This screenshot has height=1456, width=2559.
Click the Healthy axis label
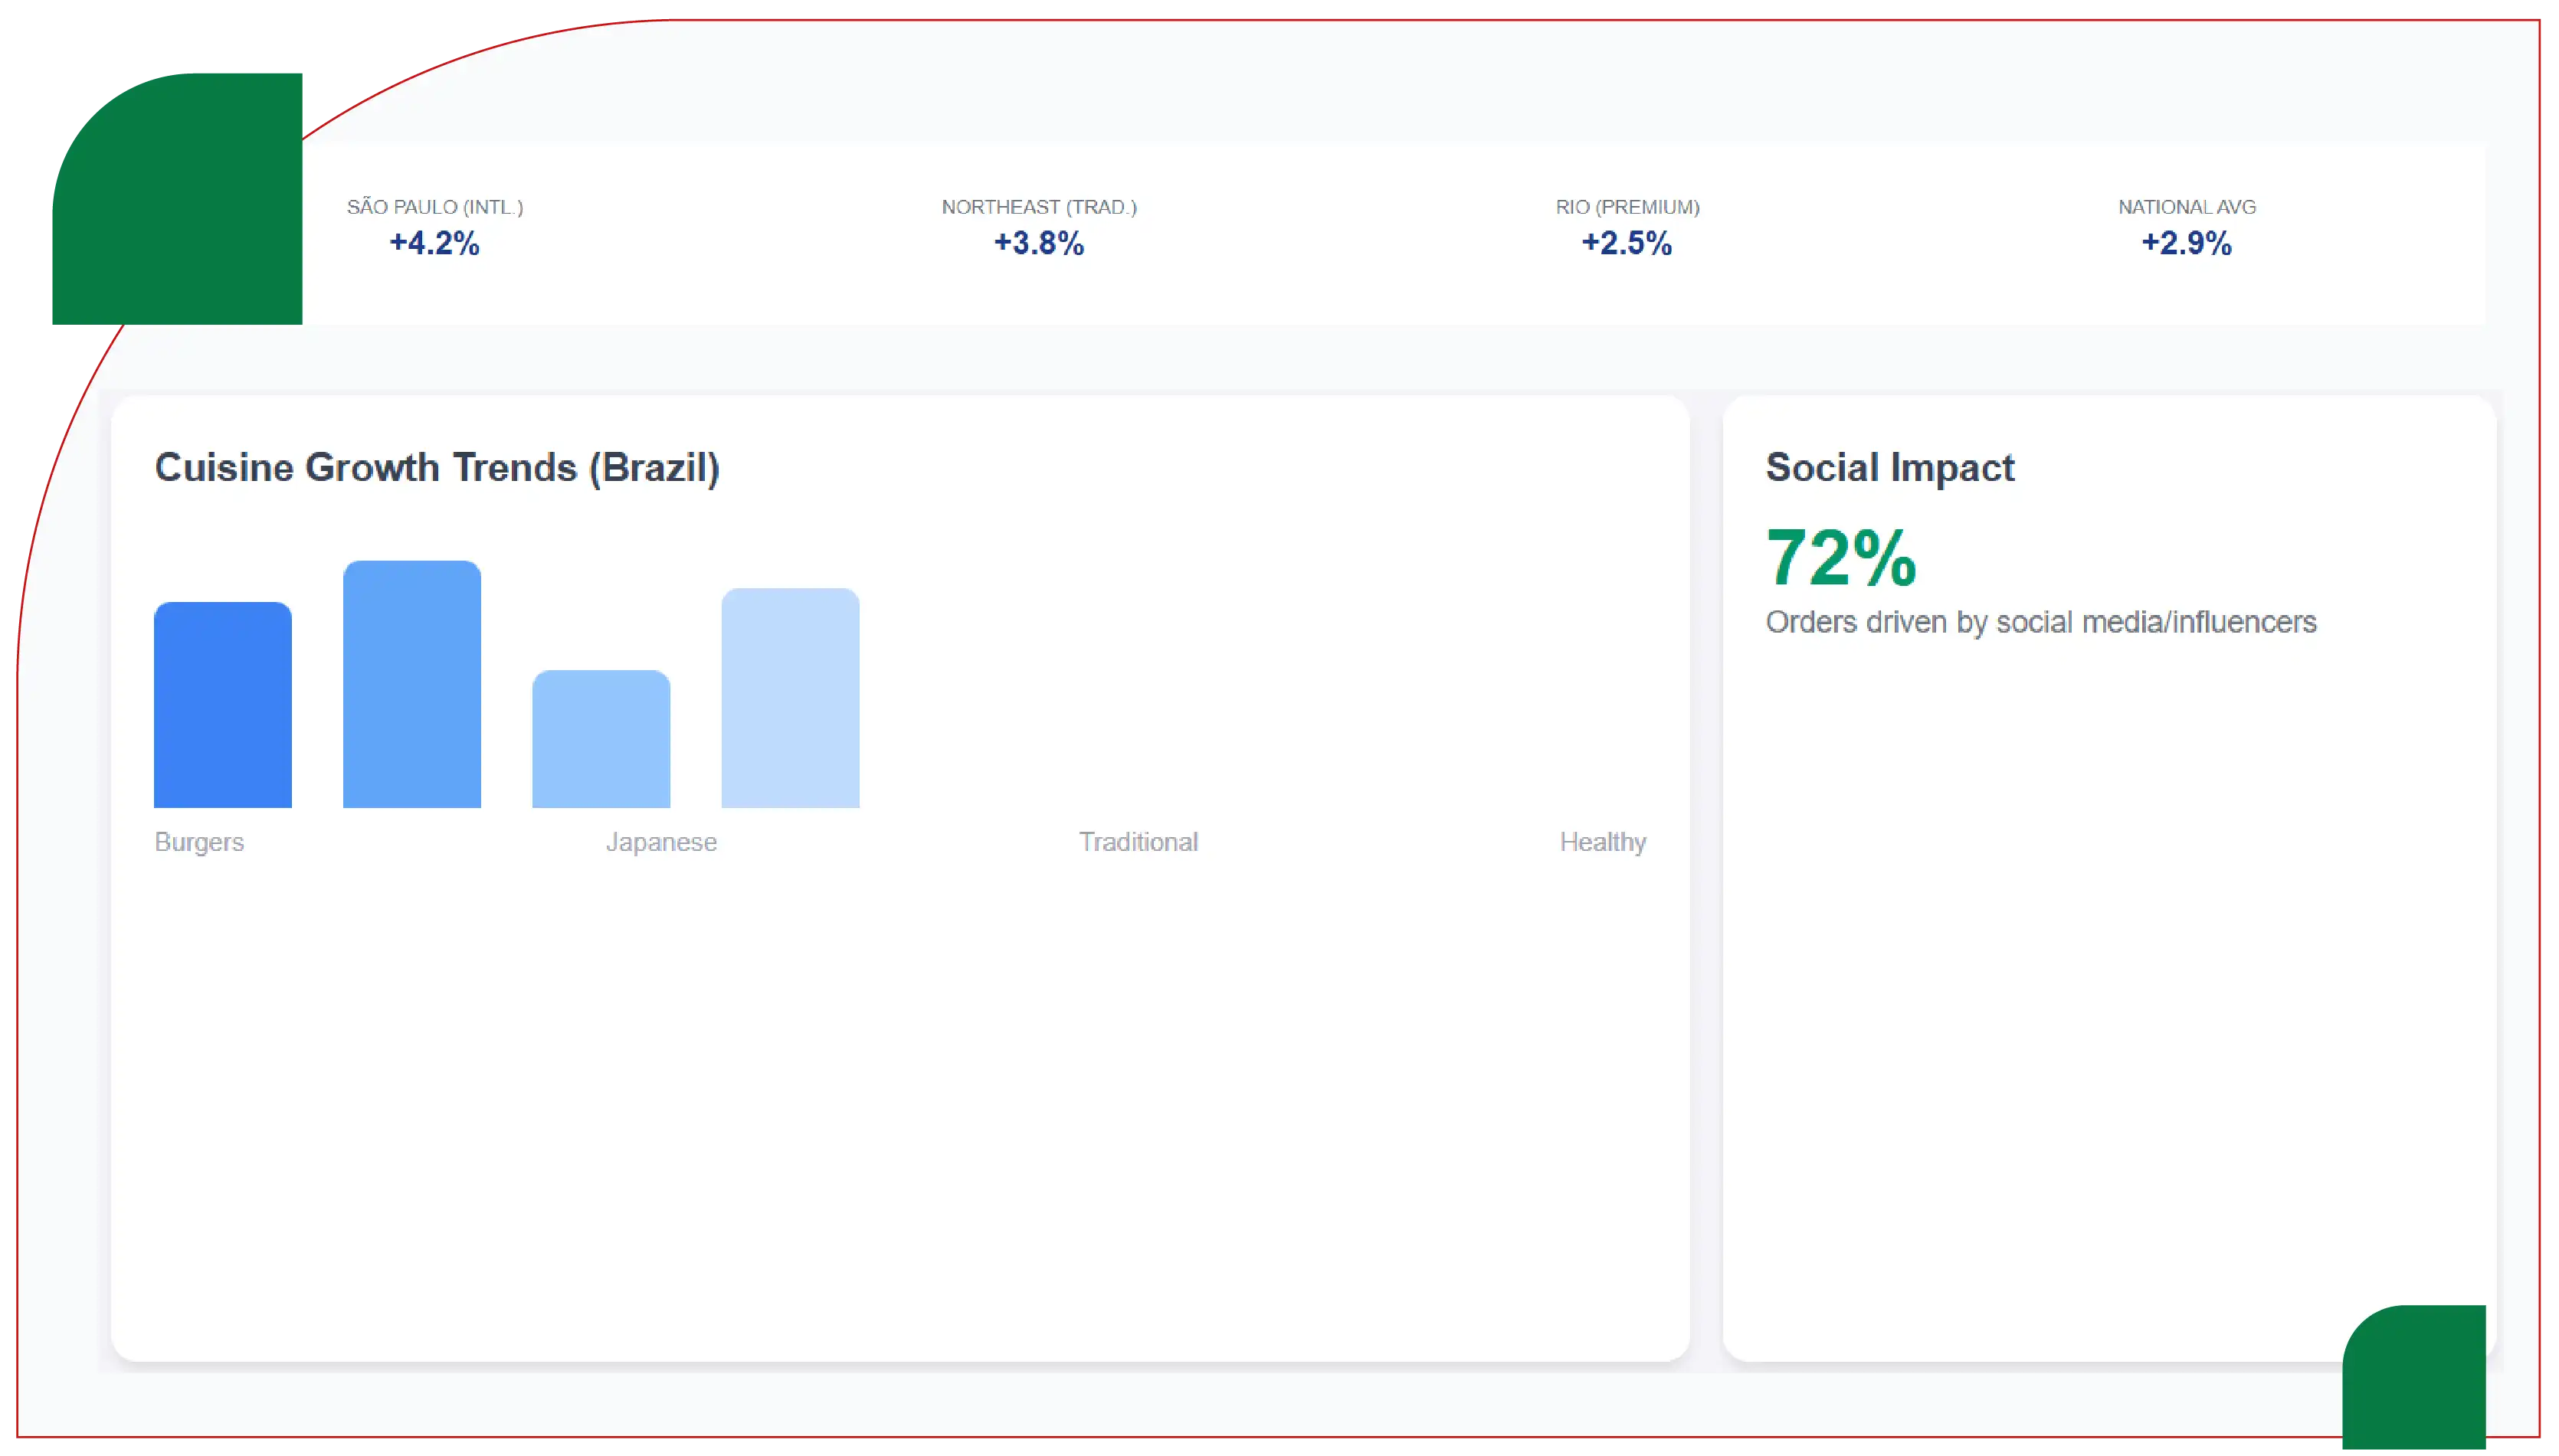point(1603,842)
